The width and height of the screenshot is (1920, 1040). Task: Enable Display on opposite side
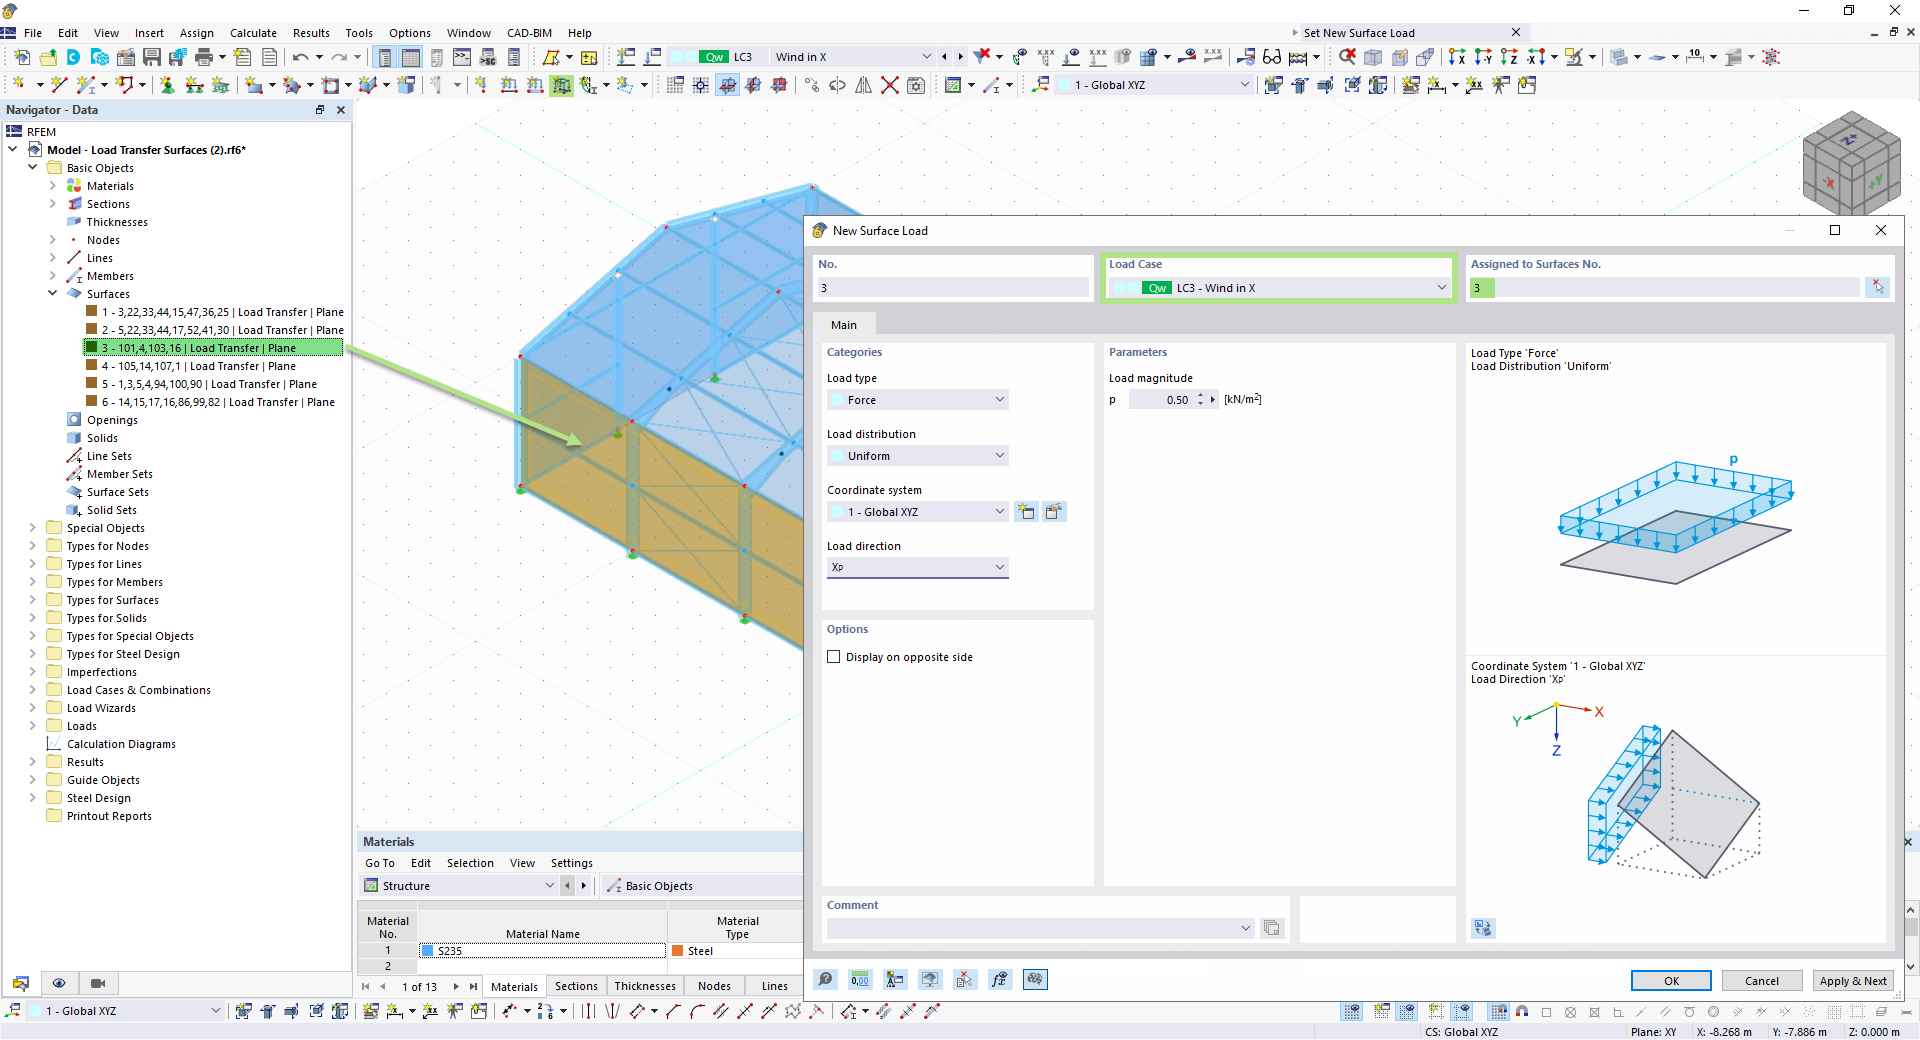pos(834,657)
